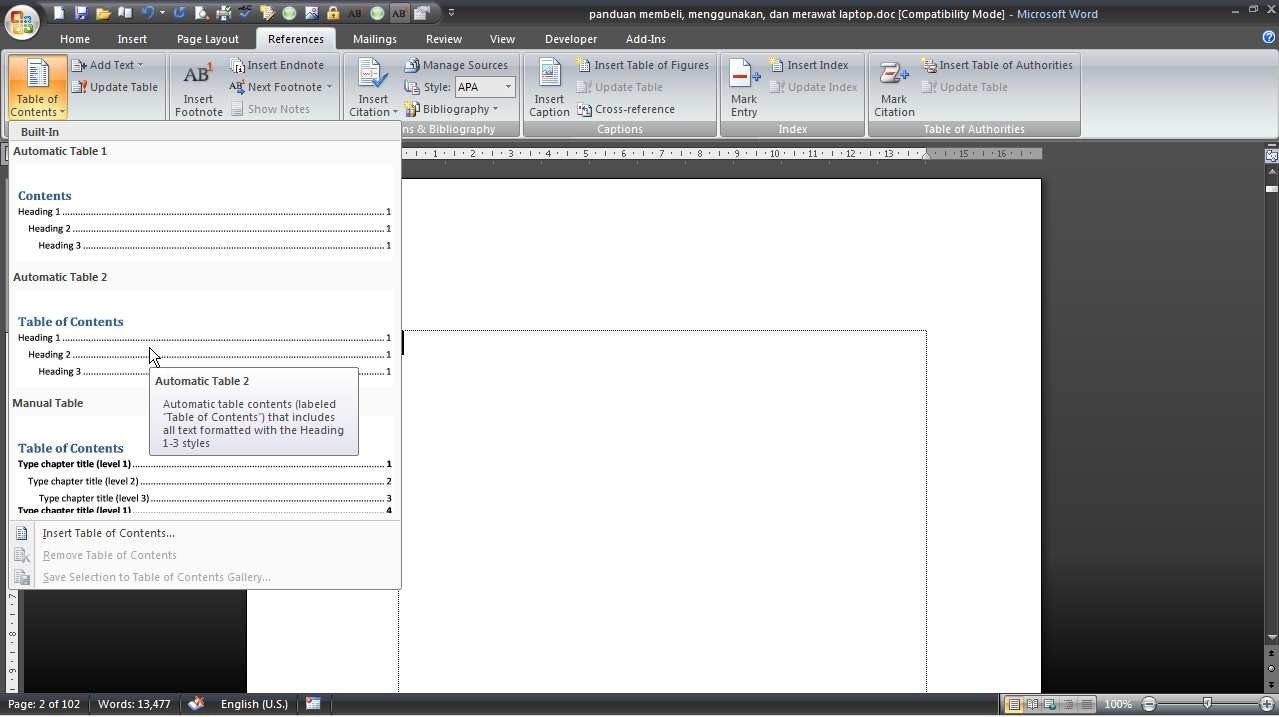Screen dimensions: 1279x717
Task: Click English (U.S.) language indicator
Action: [254, 704]
